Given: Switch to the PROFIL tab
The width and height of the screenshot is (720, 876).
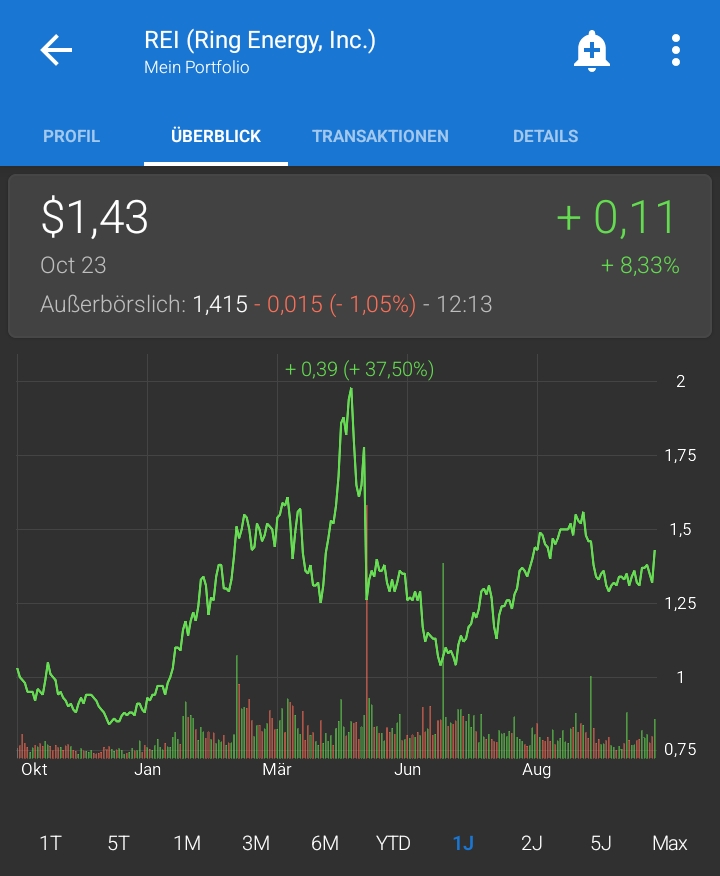Looking at the screenshot, I should pyautogui.click(x=71, y=136).
